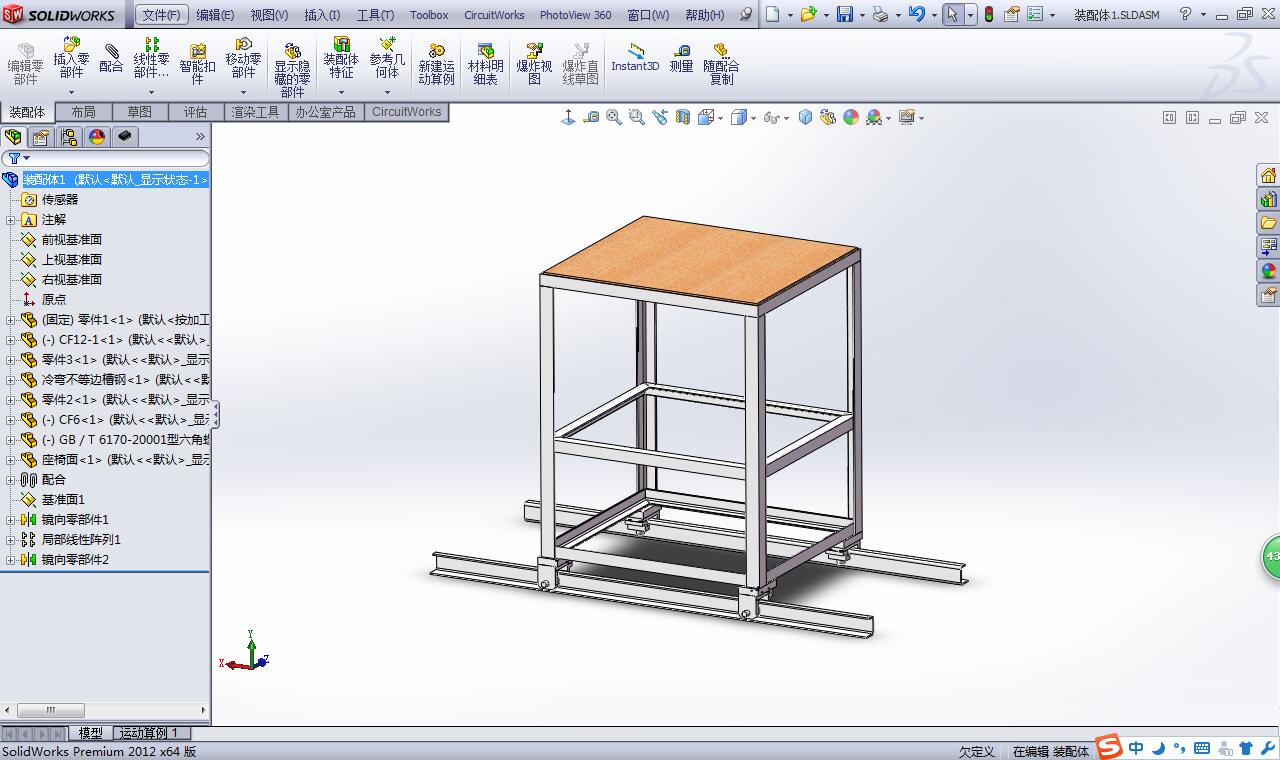
Task: Toggle the Select cursor tool
Action: click(952, 14)
